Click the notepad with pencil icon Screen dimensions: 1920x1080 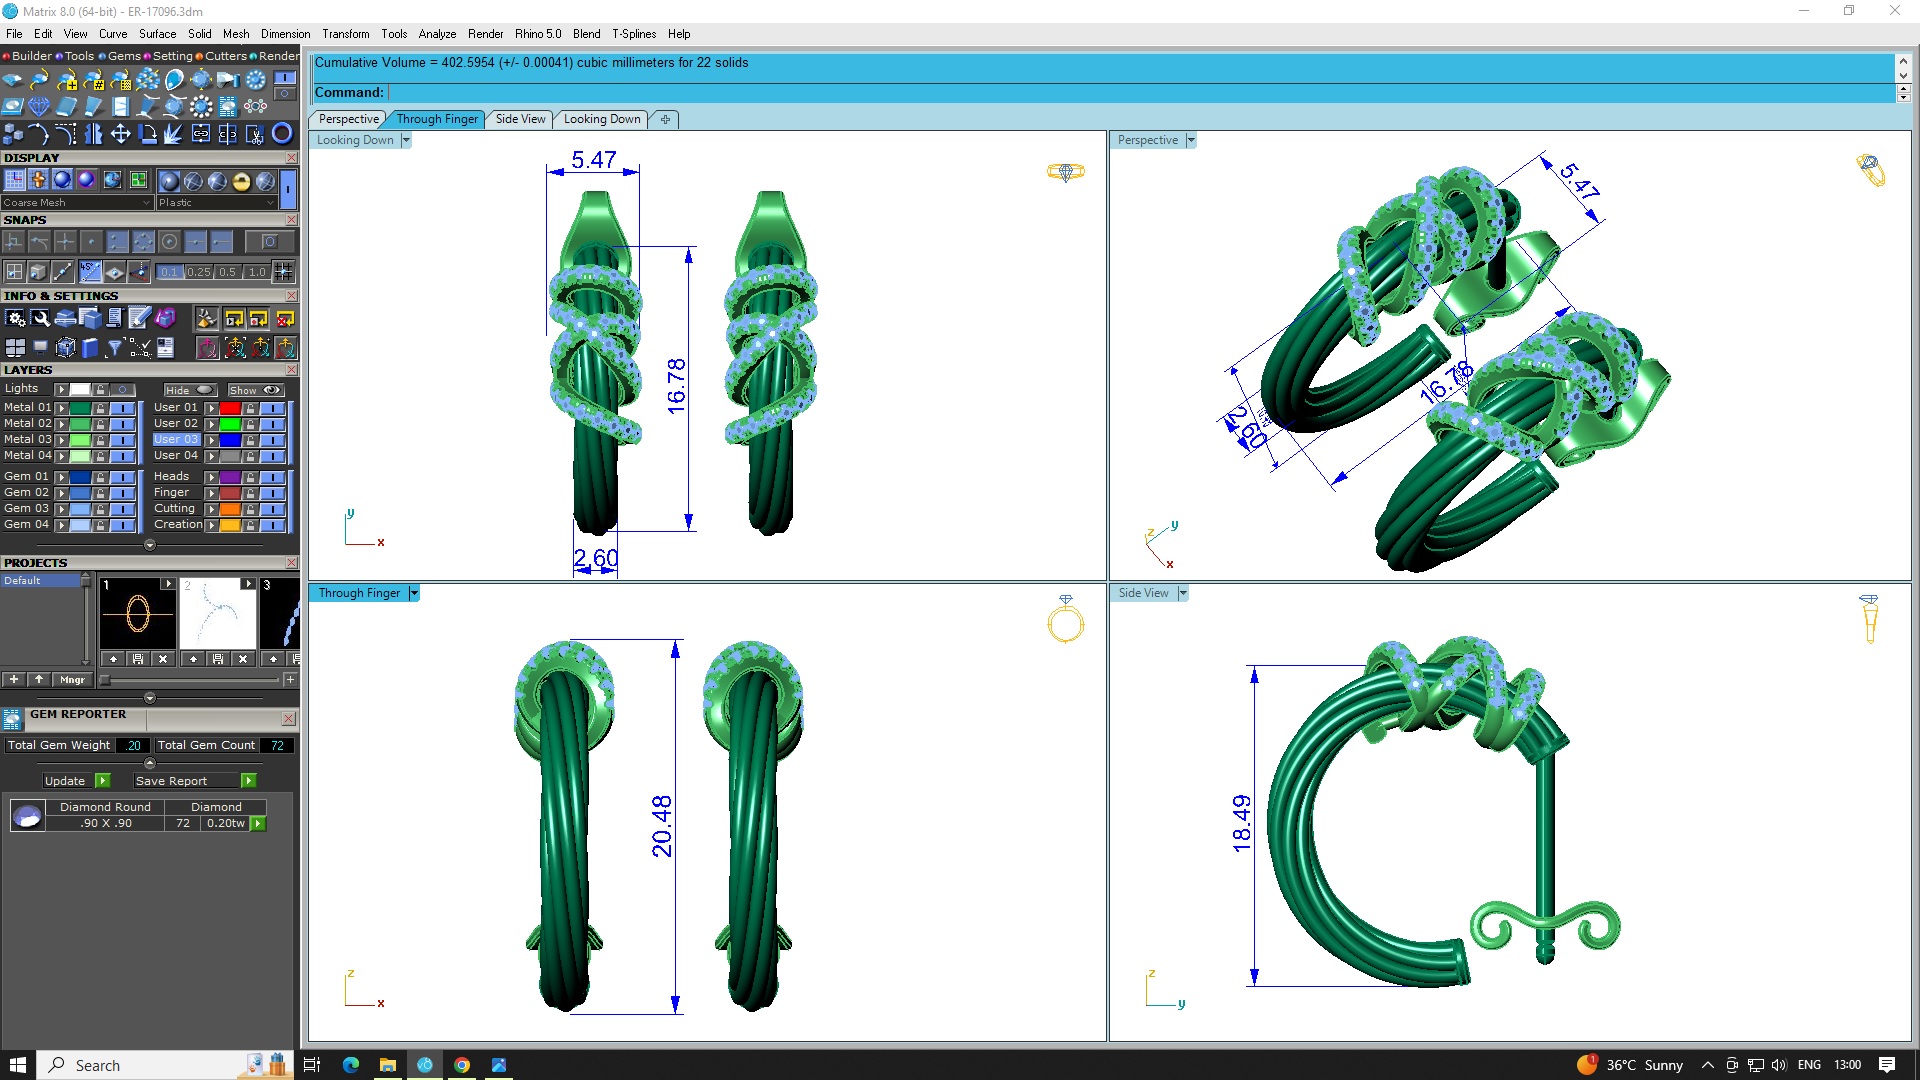click(139, 319)
